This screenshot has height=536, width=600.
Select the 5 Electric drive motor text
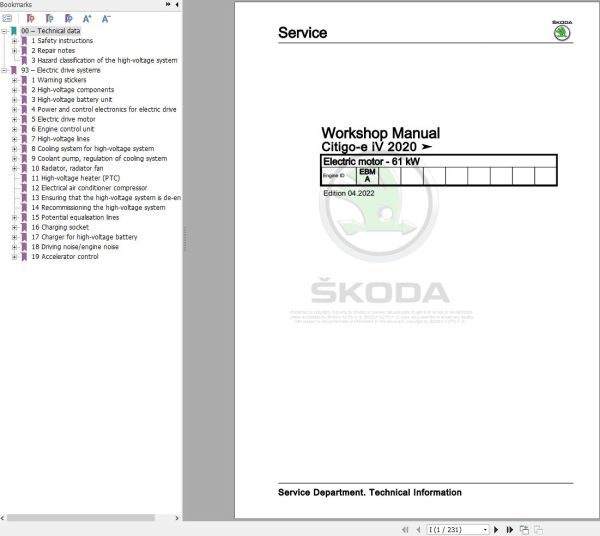63,119
